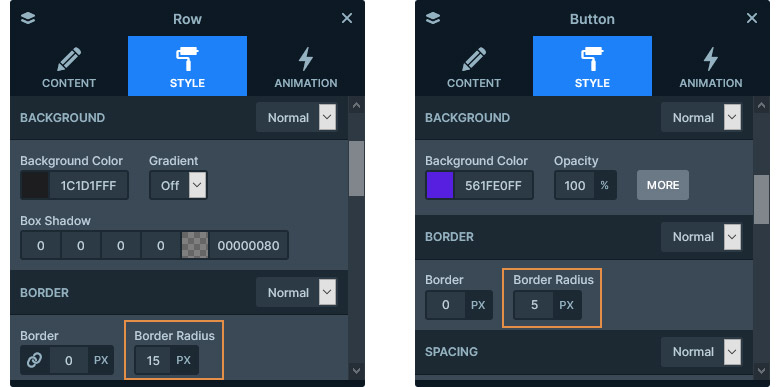
Task: Open the Button Spacing state Normal dropdown
Action: pyautogui.click(x=701, y=352)
